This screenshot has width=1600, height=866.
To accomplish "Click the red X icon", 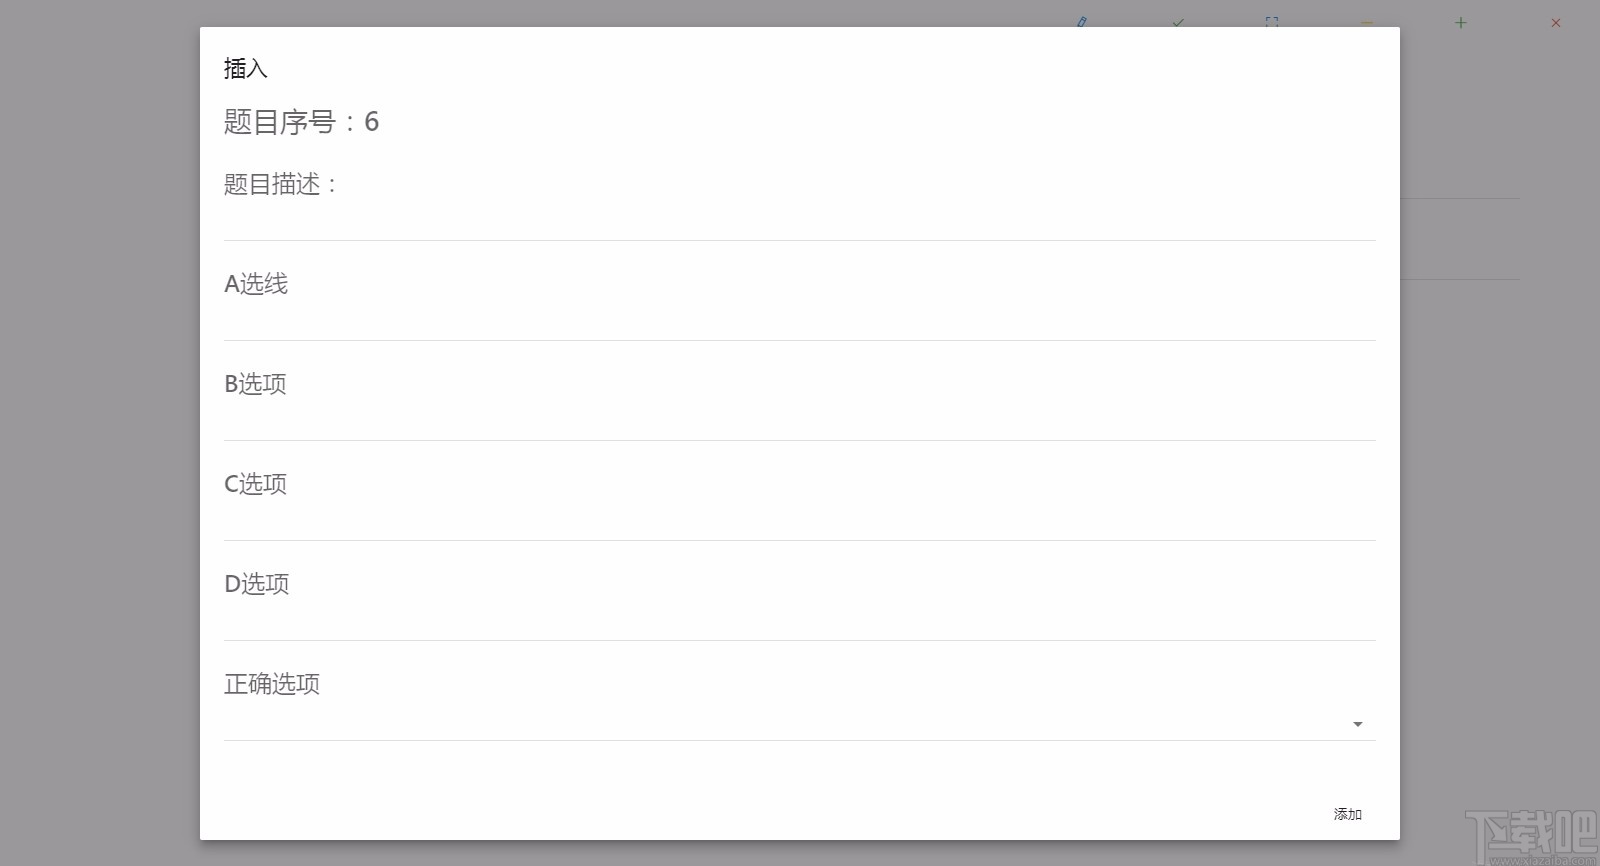I will [x=1556, y=23].
